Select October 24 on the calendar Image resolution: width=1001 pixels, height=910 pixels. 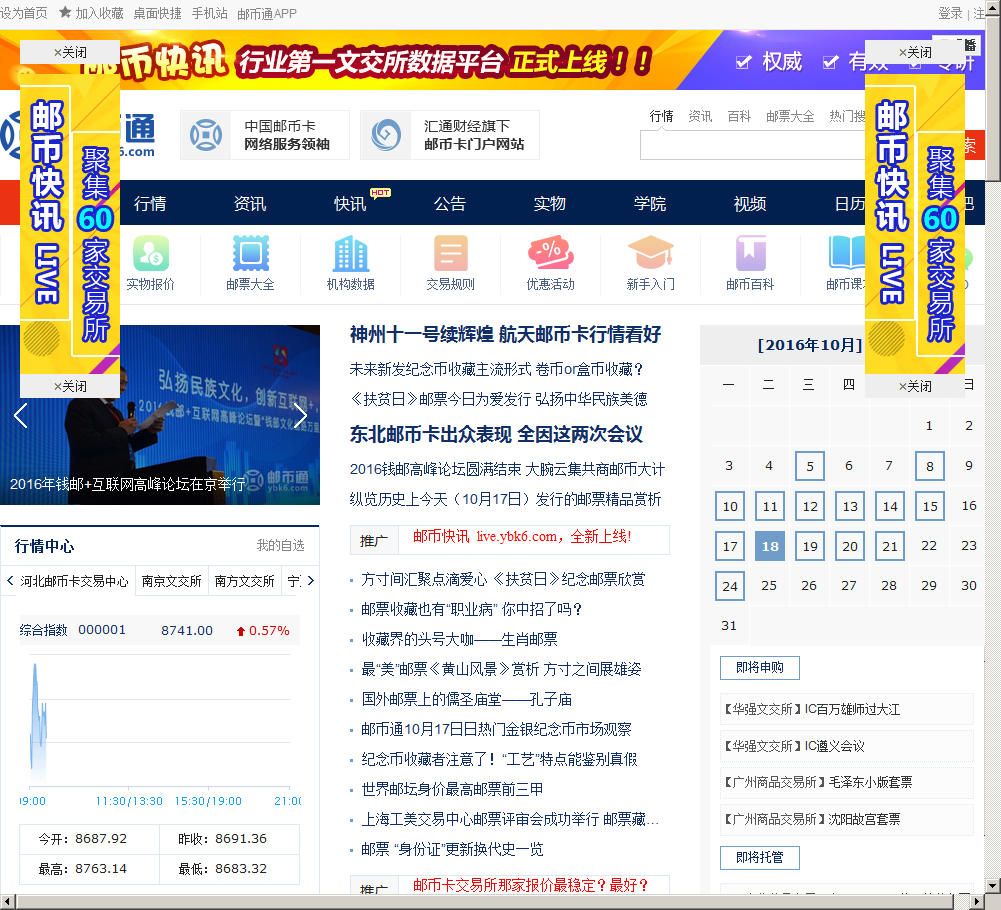click(x=730, y=586)
